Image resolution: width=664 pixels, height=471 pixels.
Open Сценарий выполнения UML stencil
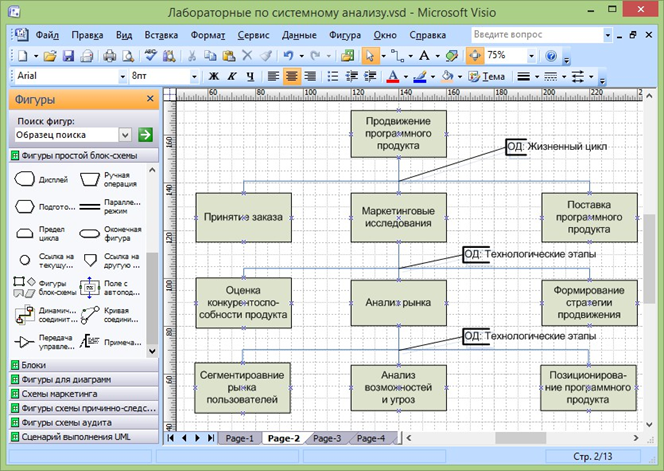pos(84,437)
